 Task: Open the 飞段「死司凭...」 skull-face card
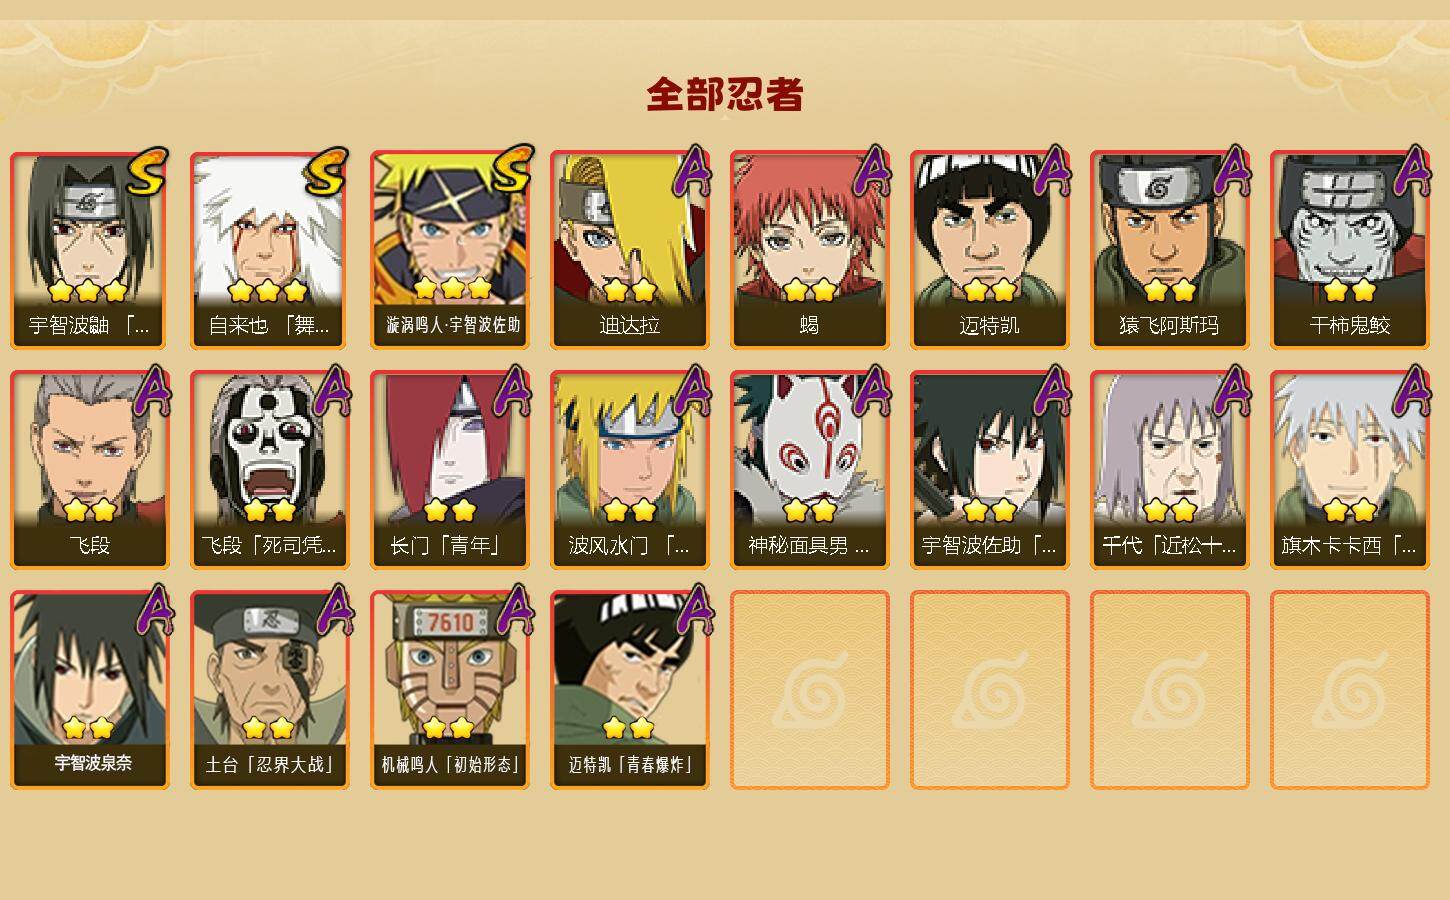click(x=270, y=470)
